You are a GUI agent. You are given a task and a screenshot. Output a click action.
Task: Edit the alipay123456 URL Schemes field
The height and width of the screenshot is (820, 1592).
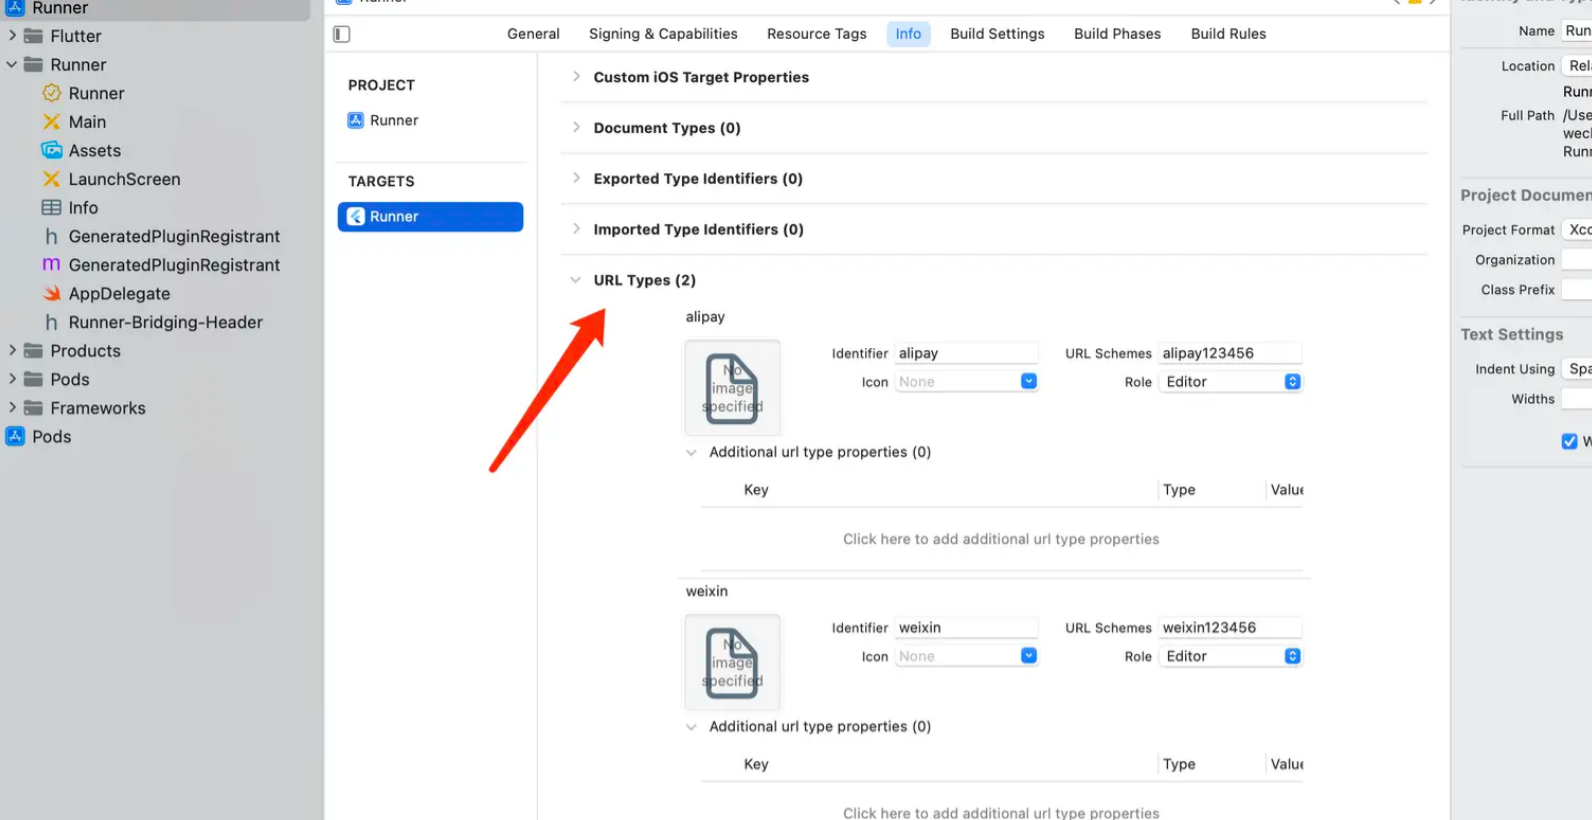coord(1230,353)
